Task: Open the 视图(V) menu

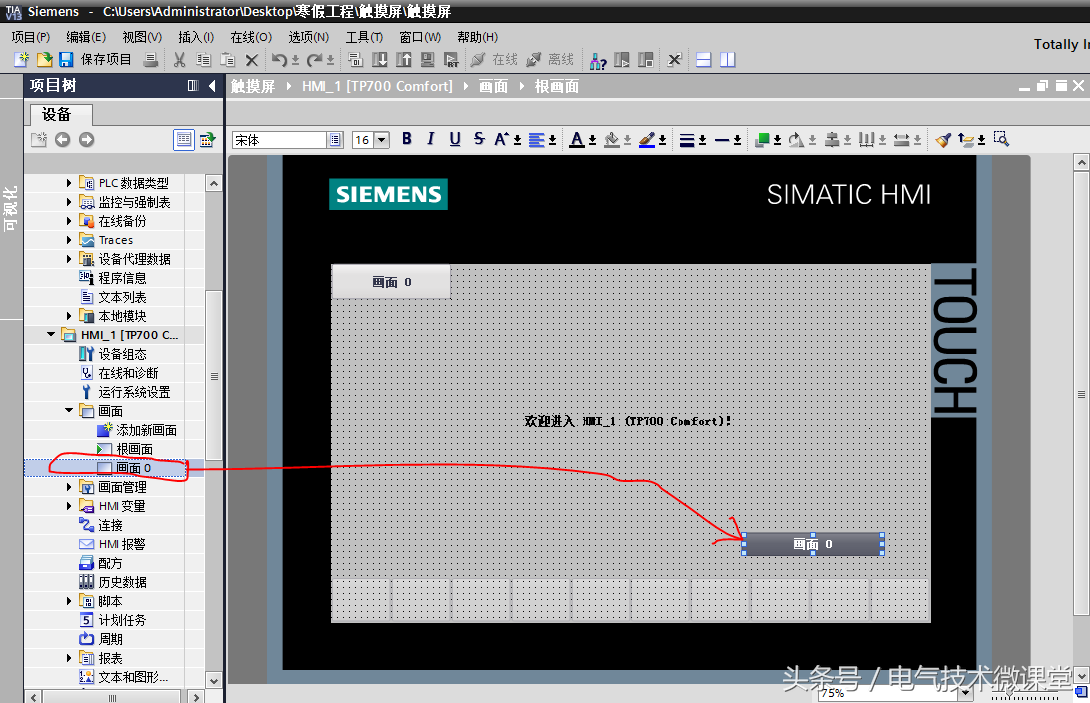Action: [142, 37]
